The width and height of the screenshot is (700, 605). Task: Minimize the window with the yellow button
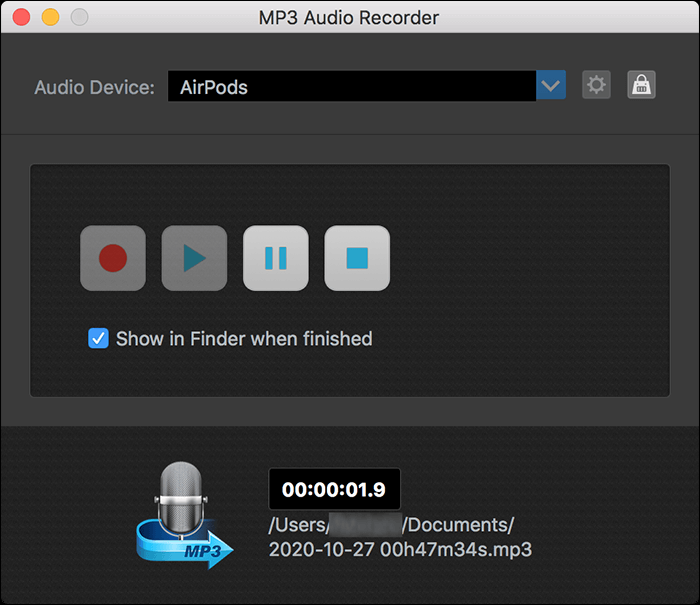point(50,17)
